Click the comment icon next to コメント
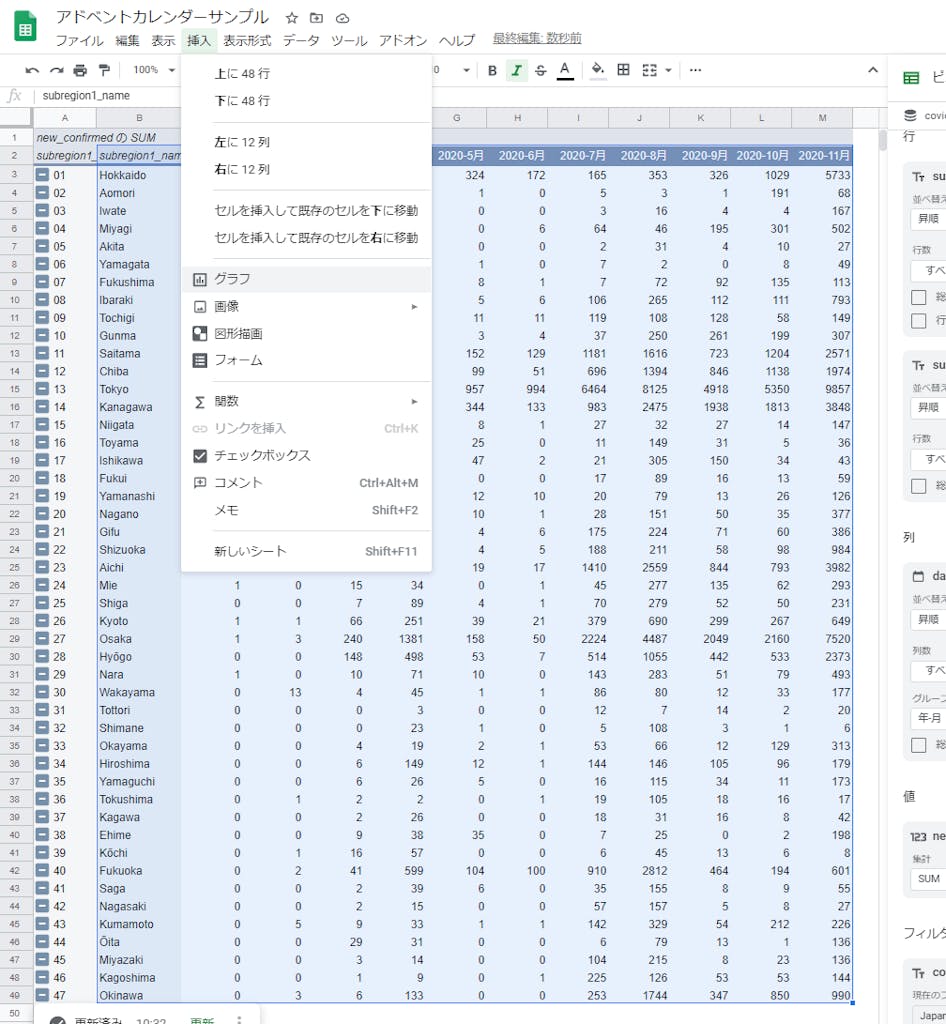 [200, 483]
